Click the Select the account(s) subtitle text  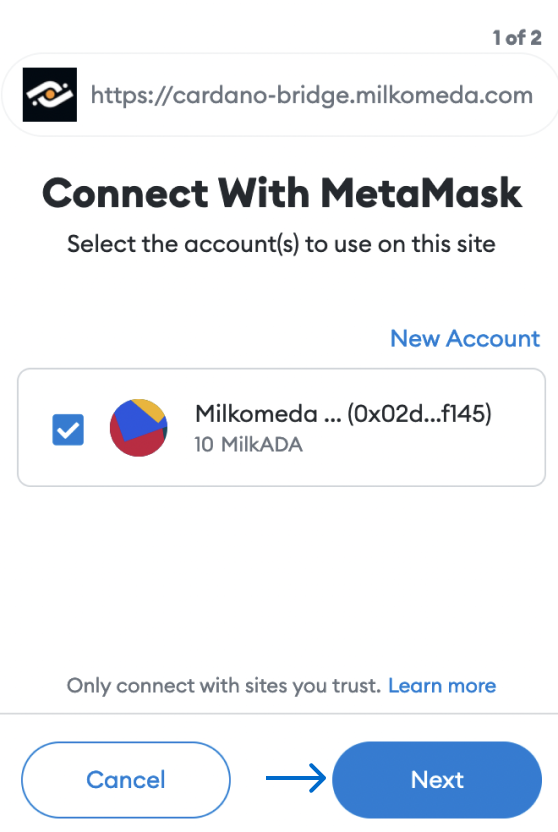(x=281, y=245)
